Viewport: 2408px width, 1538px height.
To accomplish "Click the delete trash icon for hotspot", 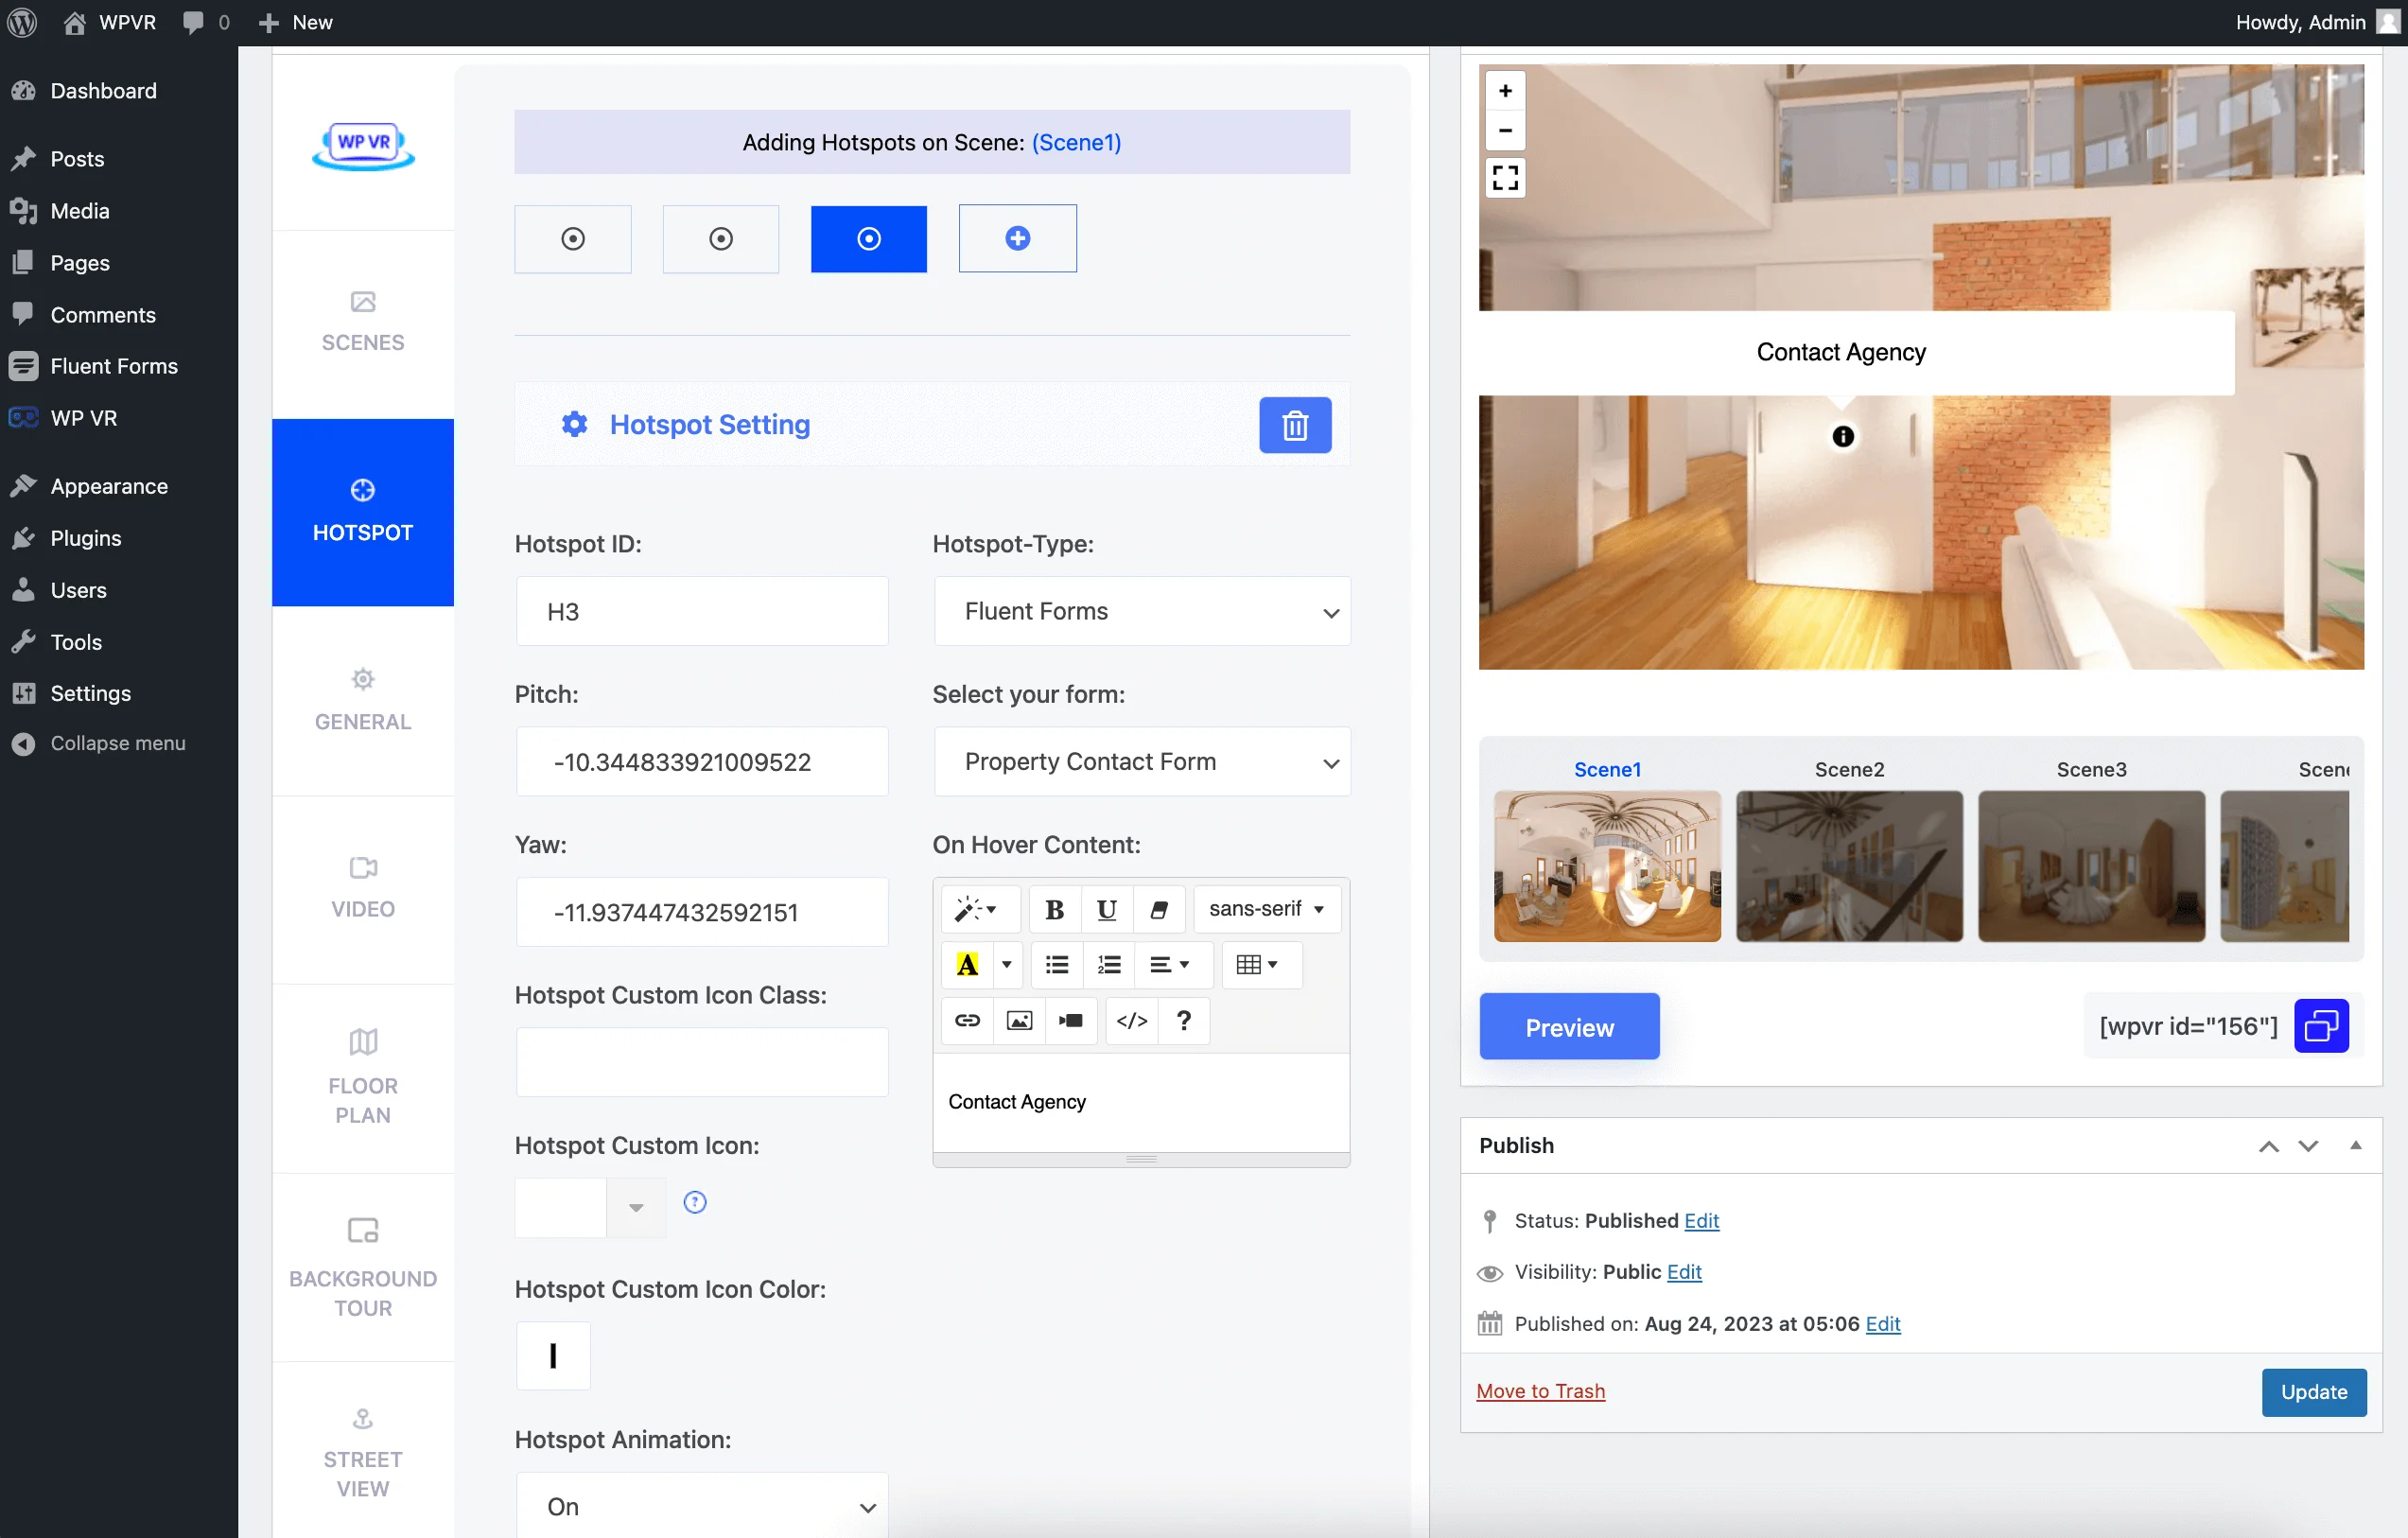I will (x=1294, y=423).
